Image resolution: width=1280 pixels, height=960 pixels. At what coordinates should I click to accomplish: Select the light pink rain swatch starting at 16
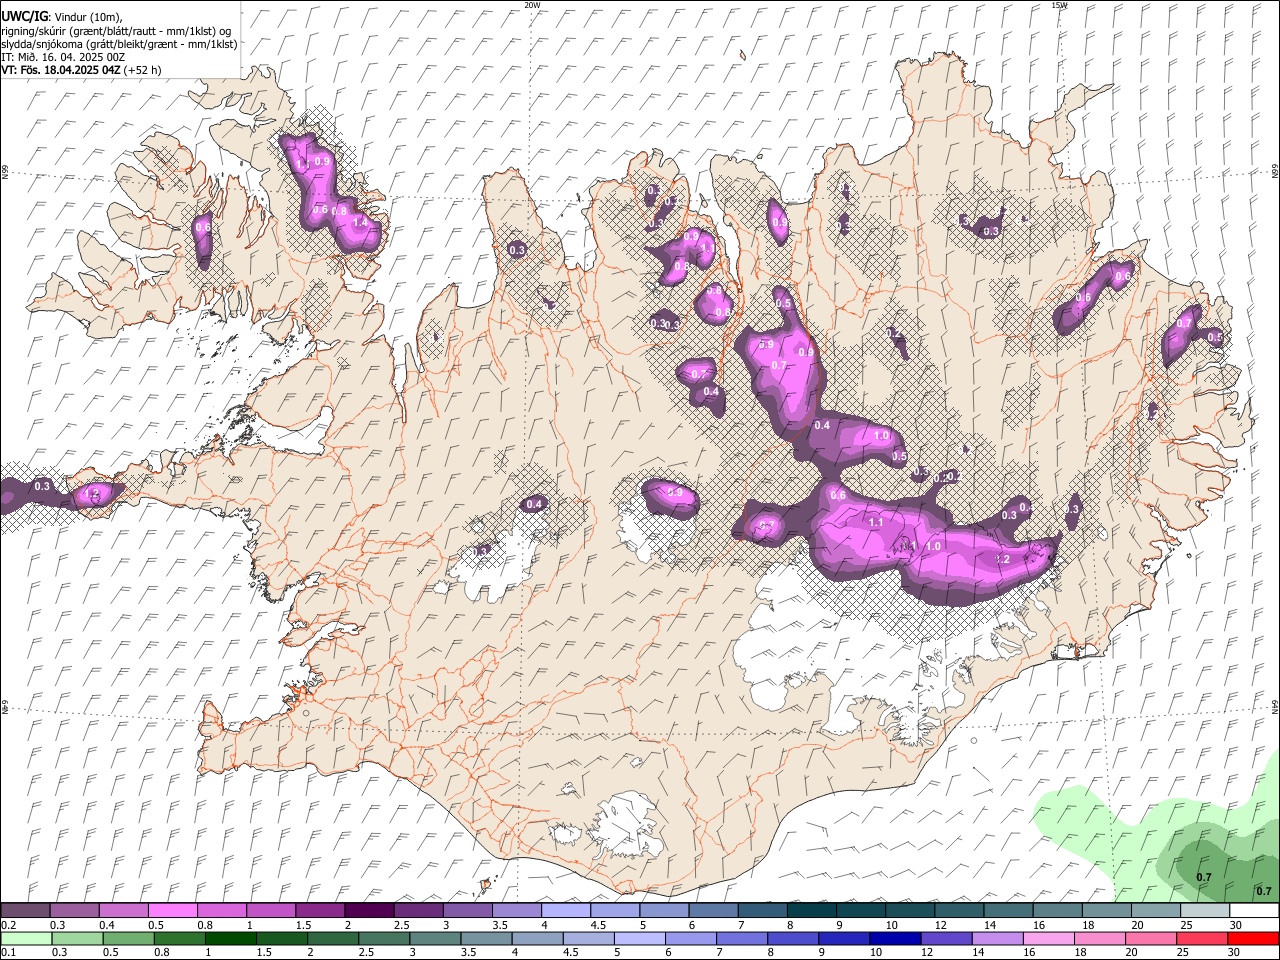(x=1049, y=939)
